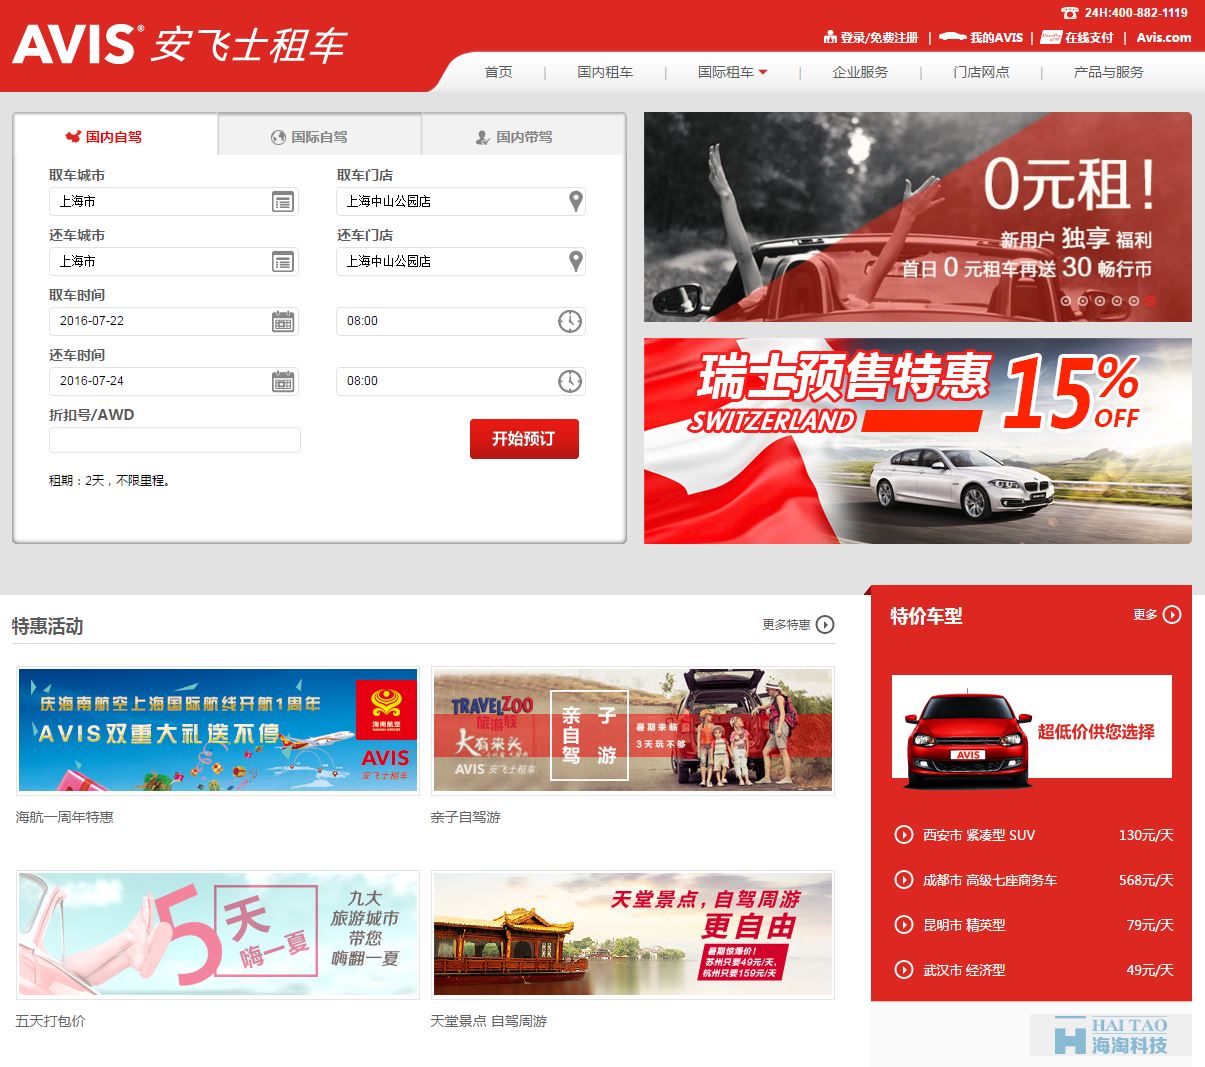This screenshot has height=1067, width=1205.
Task: Open the pickup city list icon
Action: (x=283, y=202)
